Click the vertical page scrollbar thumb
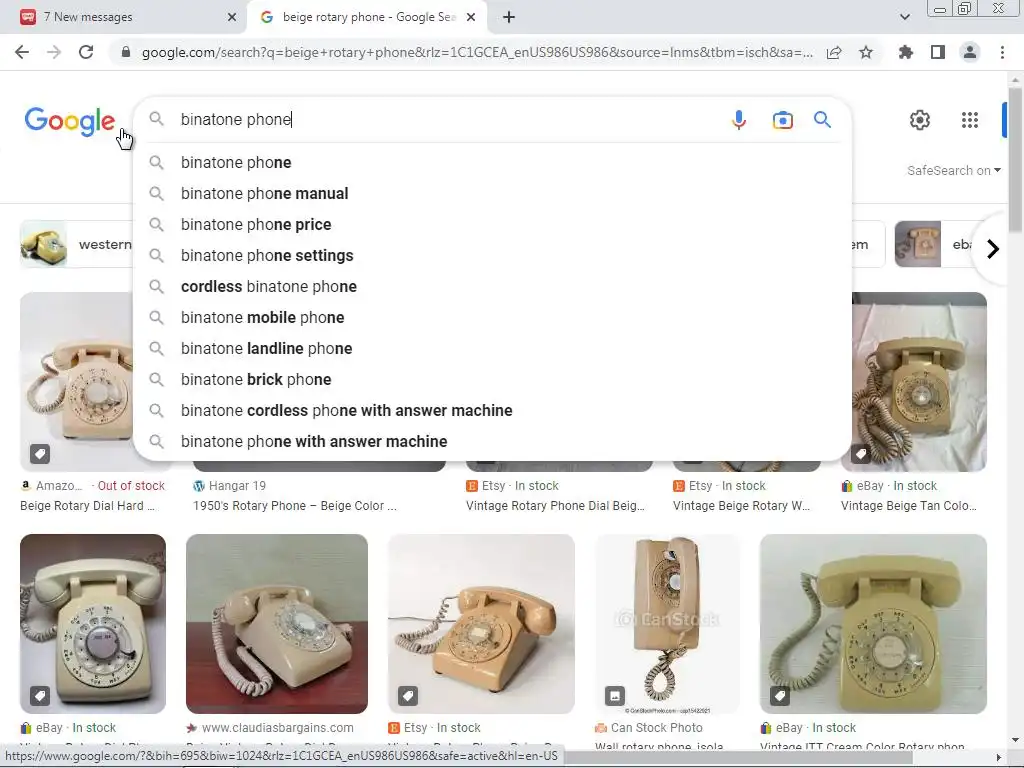The width and height of the screenshot is (1024, 768). click(x=1015, y=160)
